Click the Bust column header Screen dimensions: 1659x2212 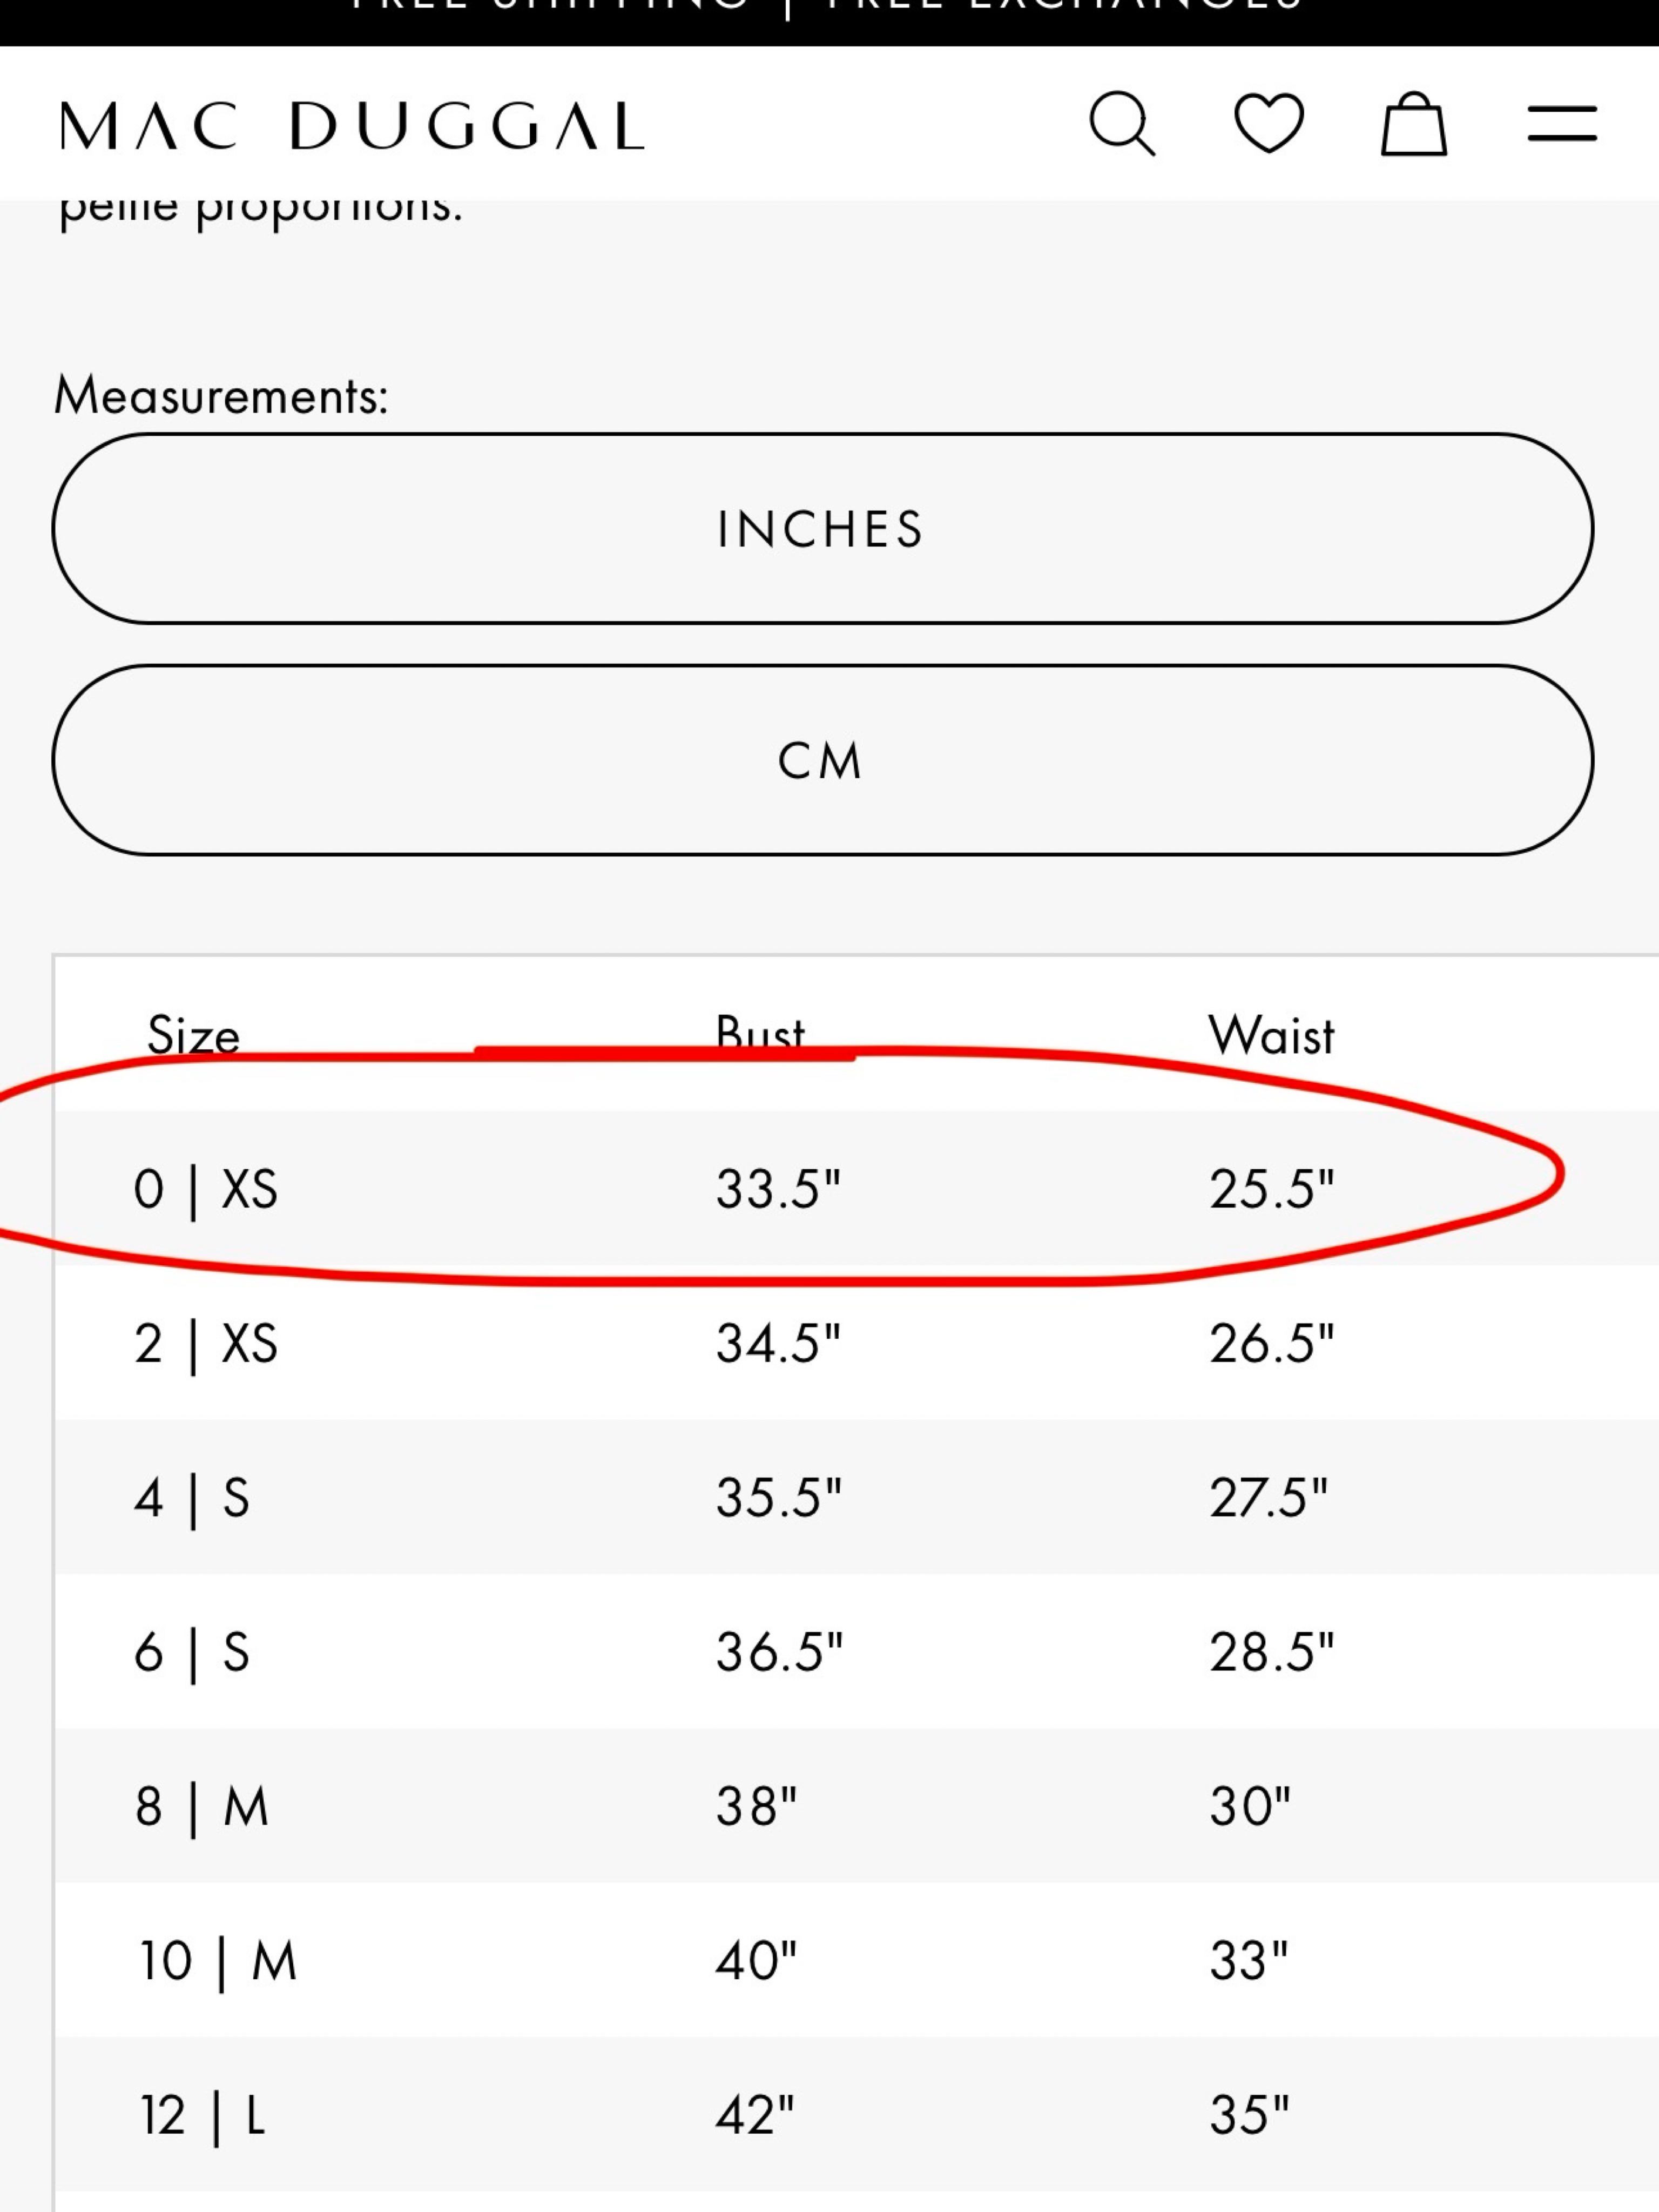[760, 1033]
